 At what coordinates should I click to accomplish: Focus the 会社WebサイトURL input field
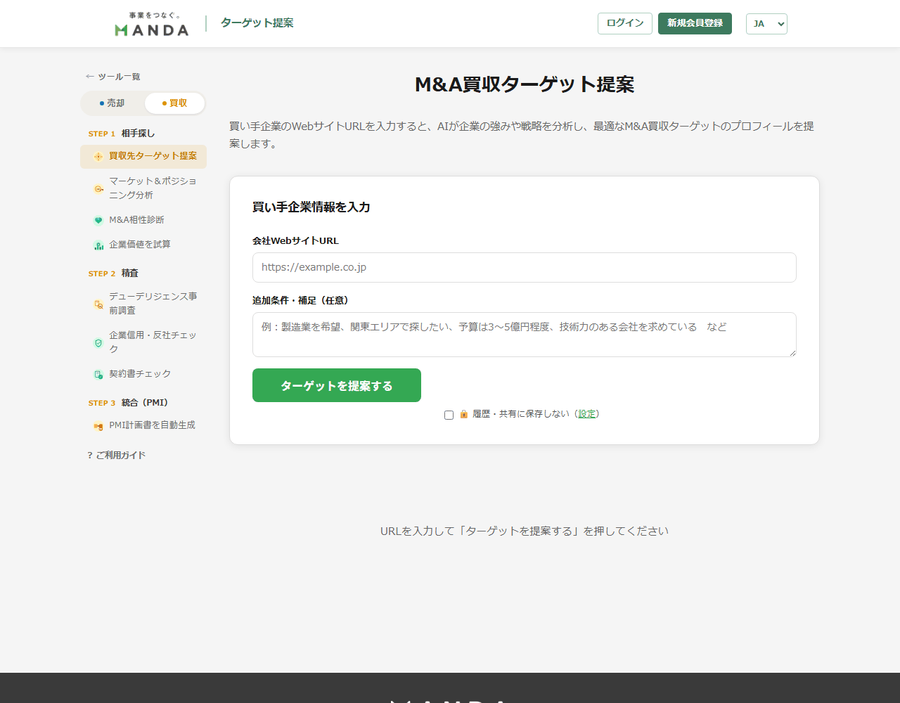point(524,267)
